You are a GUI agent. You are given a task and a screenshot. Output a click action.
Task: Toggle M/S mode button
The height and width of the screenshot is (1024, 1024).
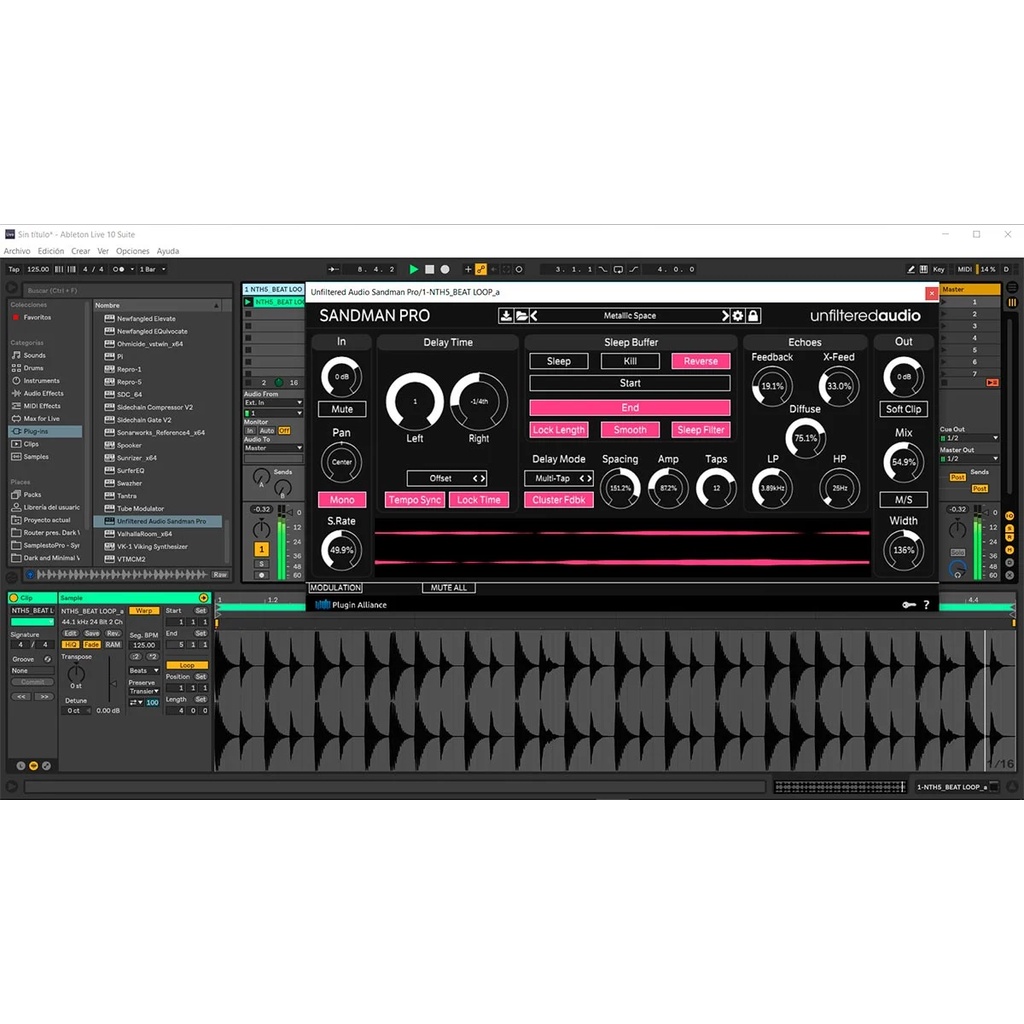(x=903, y=500)
